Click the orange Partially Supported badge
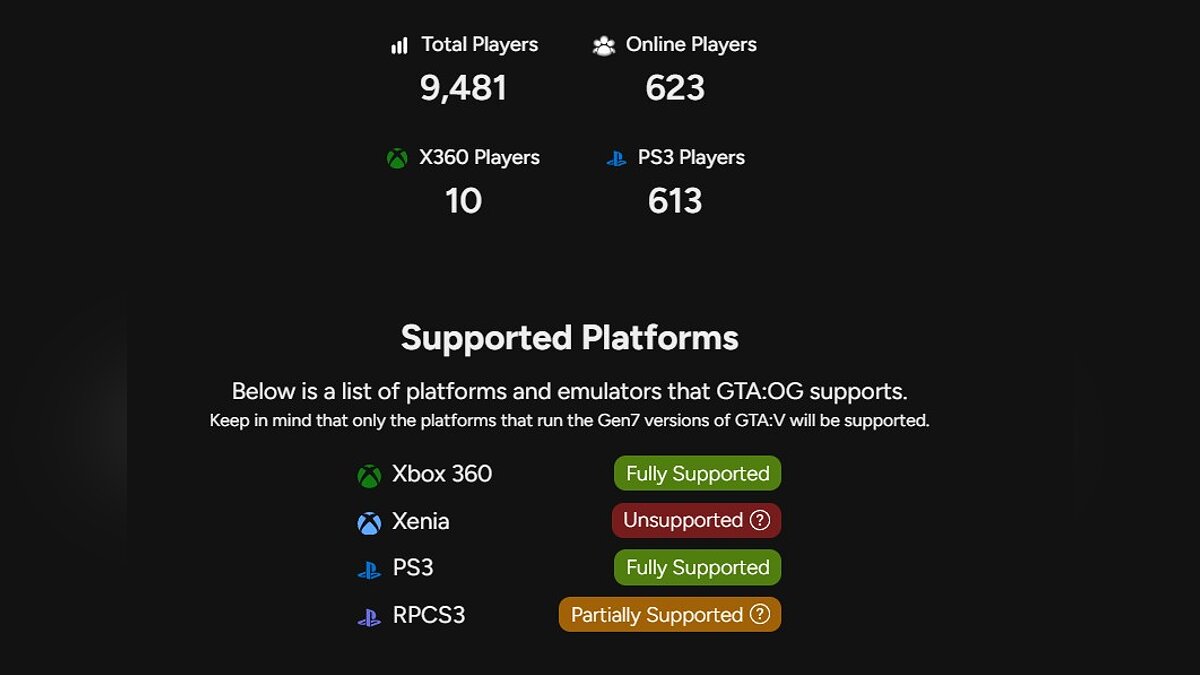1200x675 pixels. pyautogui.click(x=657, y=614)
